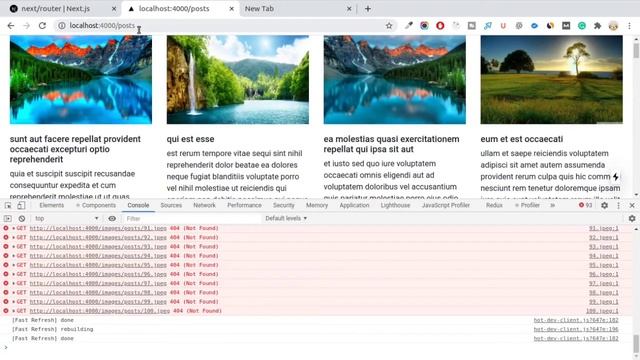
Task: Open the Default levels dropdown
Action: coord(286,218)
